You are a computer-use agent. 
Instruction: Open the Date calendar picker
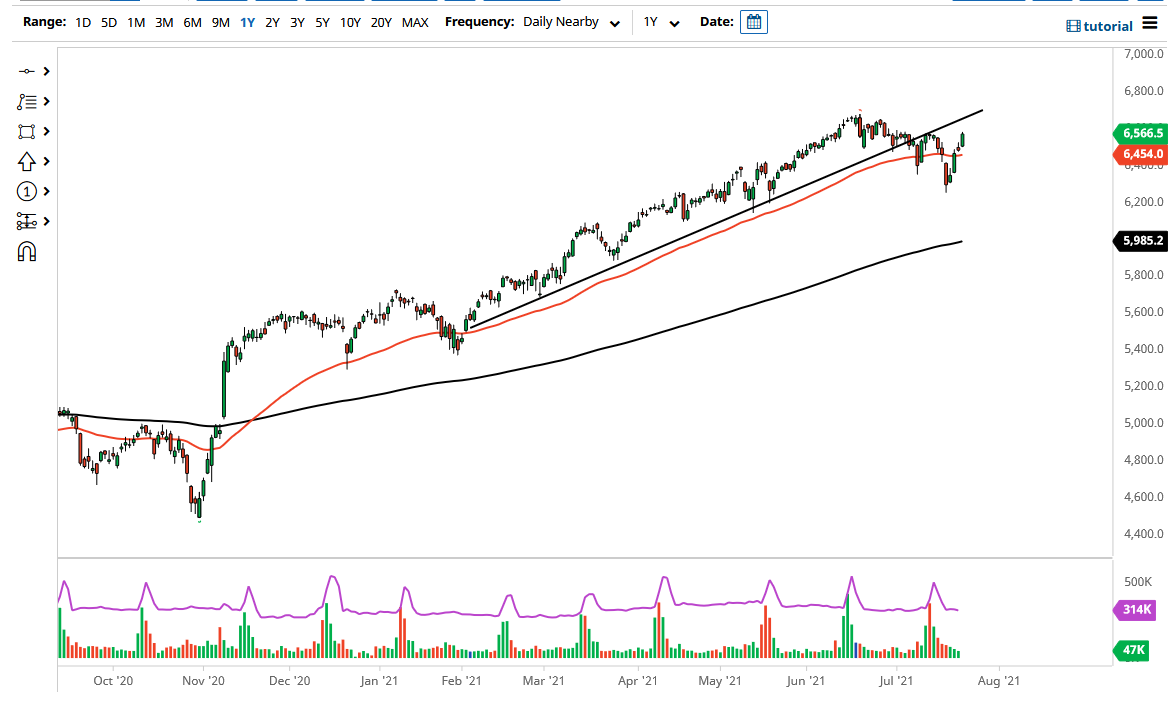pos(753,21)
